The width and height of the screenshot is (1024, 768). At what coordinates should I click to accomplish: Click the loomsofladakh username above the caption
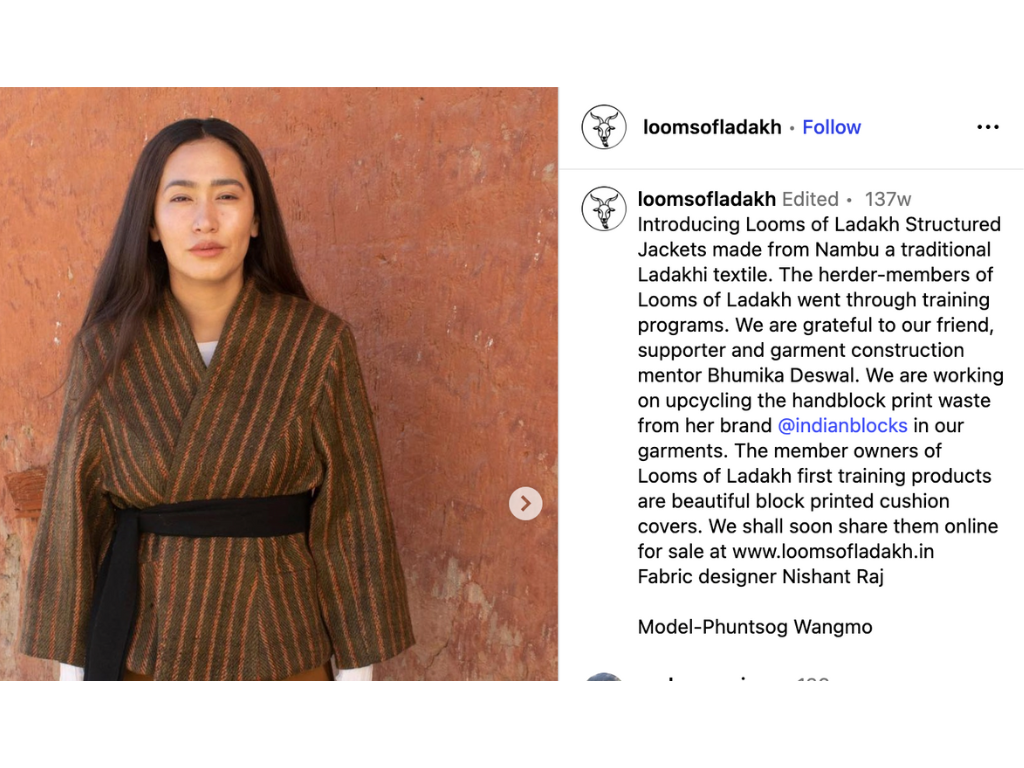point(707,199)
